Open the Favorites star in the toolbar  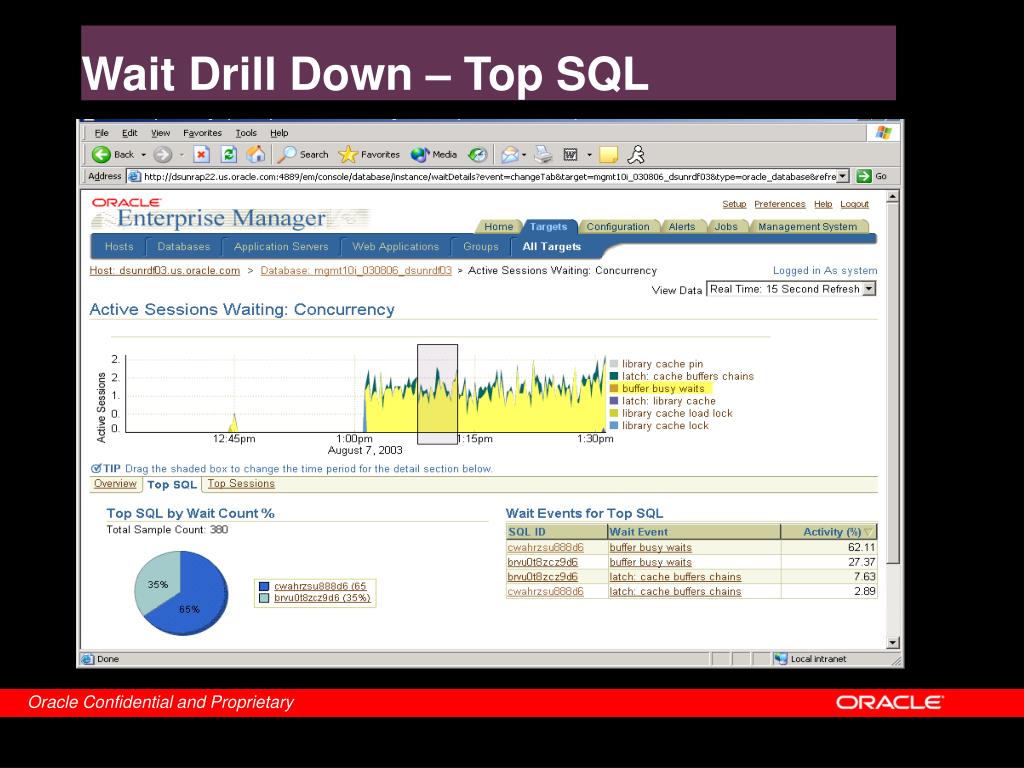point(369,155)
